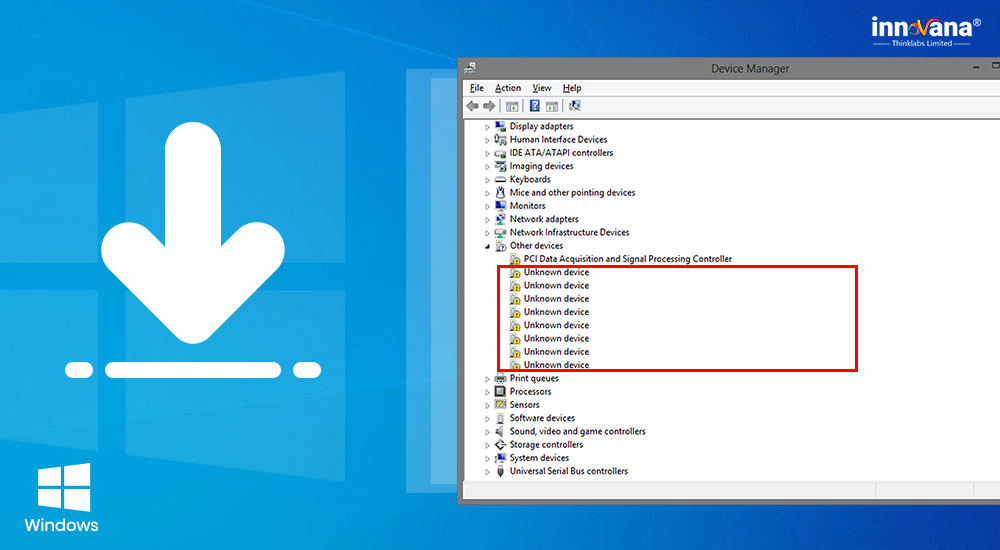Select the Keyboards icon
This screenshot has height=550, width=1000.
pos(501,180)
